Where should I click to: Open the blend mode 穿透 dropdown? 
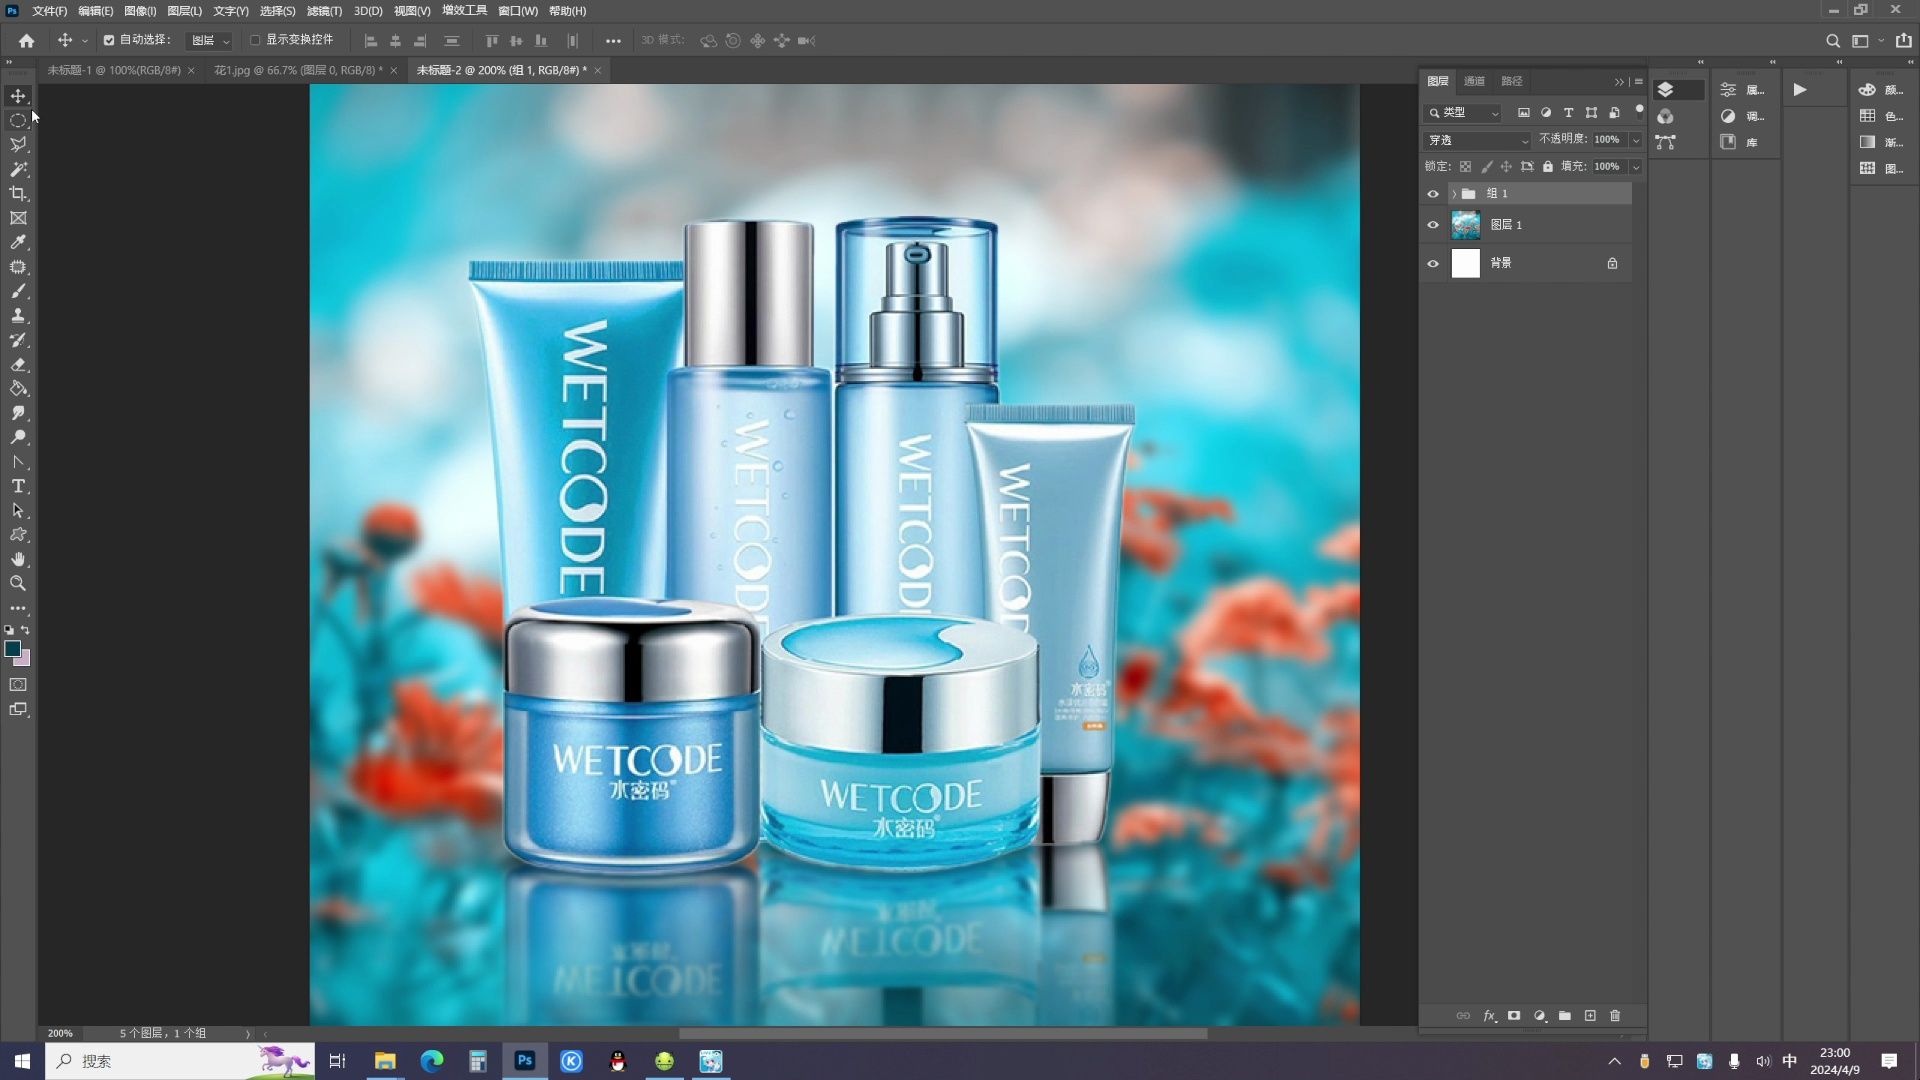[1477, 140]
